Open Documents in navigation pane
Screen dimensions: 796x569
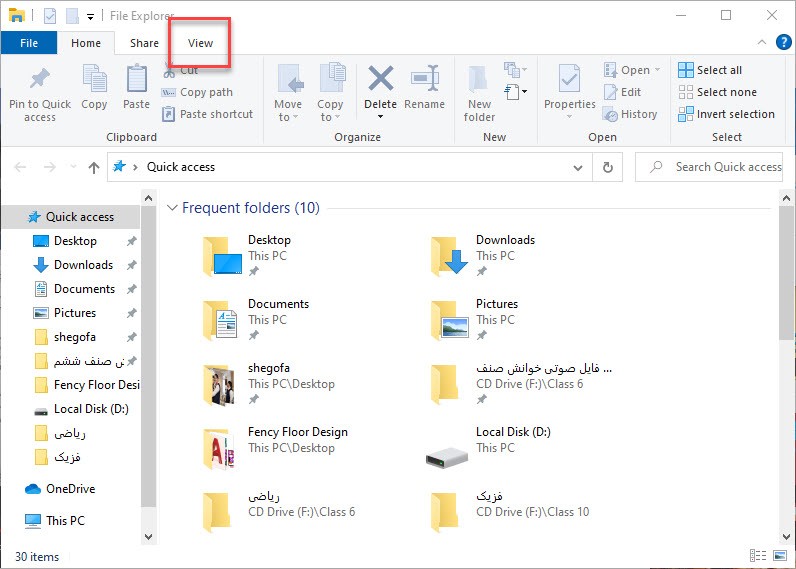click(84, 289)
